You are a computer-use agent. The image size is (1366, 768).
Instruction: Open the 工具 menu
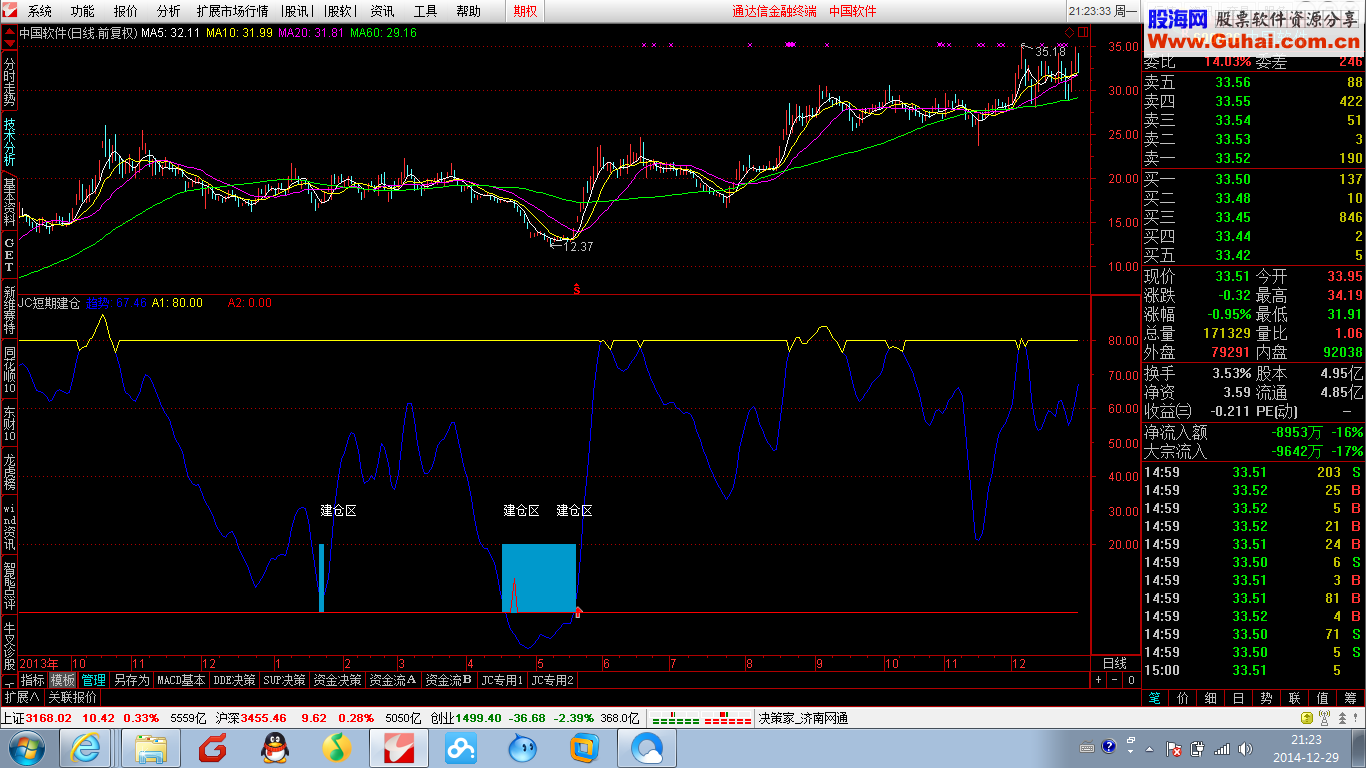point(425,11)
